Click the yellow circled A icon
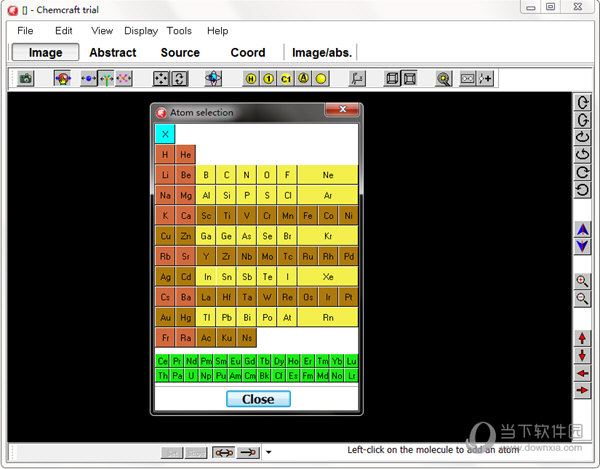The width and height of the screenshot is (600, 469). click(303, 79)
